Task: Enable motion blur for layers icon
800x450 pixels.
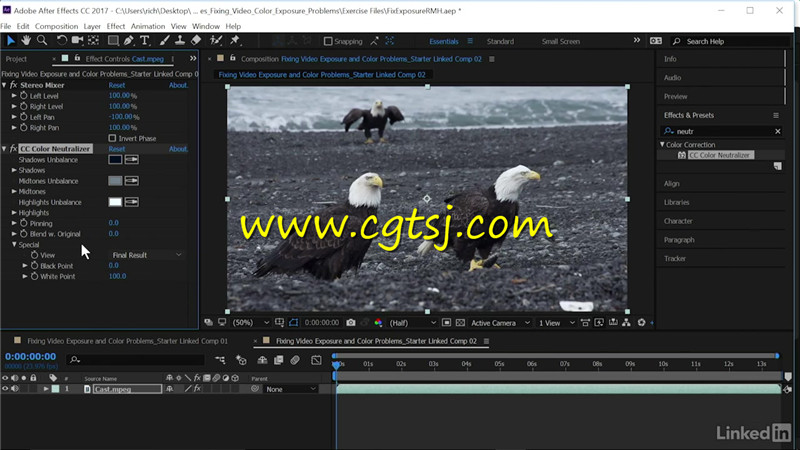Action: [295, 360]
